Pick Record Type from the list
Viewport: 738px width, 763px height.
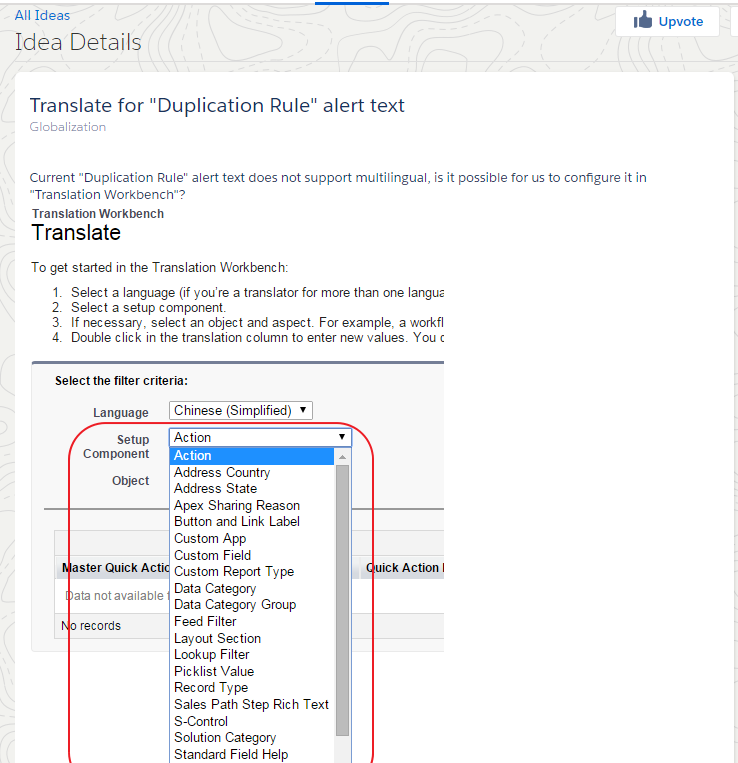pos(252,688)
